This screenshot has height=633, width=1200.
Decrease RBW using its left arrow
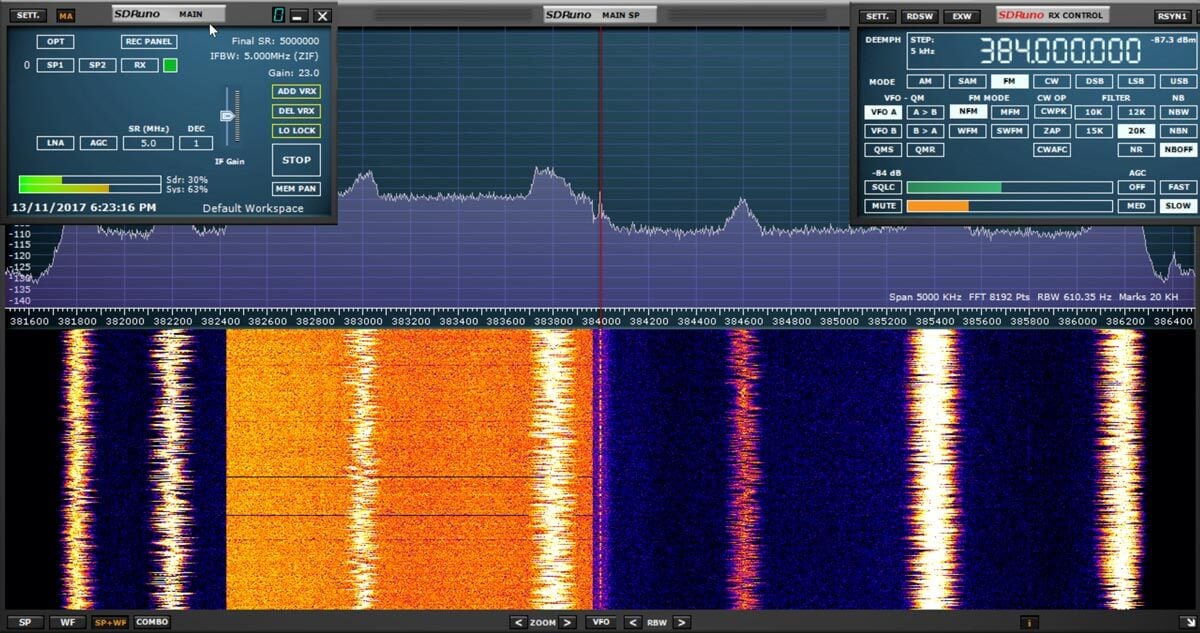(633, 621)
